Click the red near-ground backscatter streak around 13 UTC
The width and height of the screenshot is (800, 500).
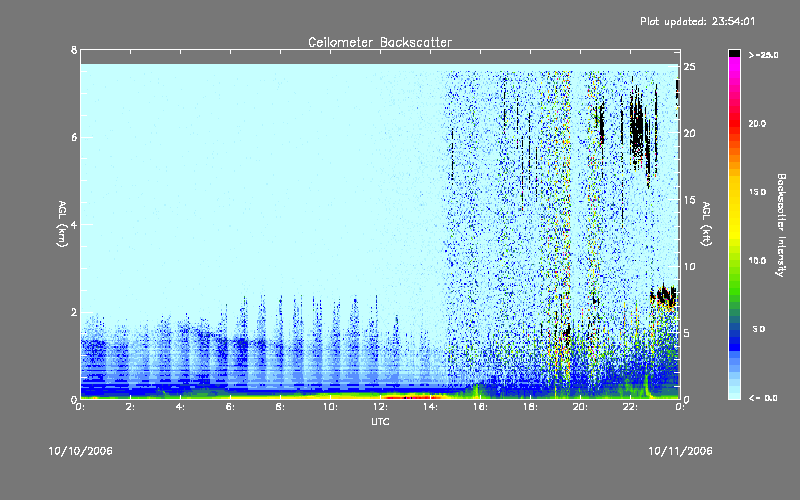(x=411, y=396)
